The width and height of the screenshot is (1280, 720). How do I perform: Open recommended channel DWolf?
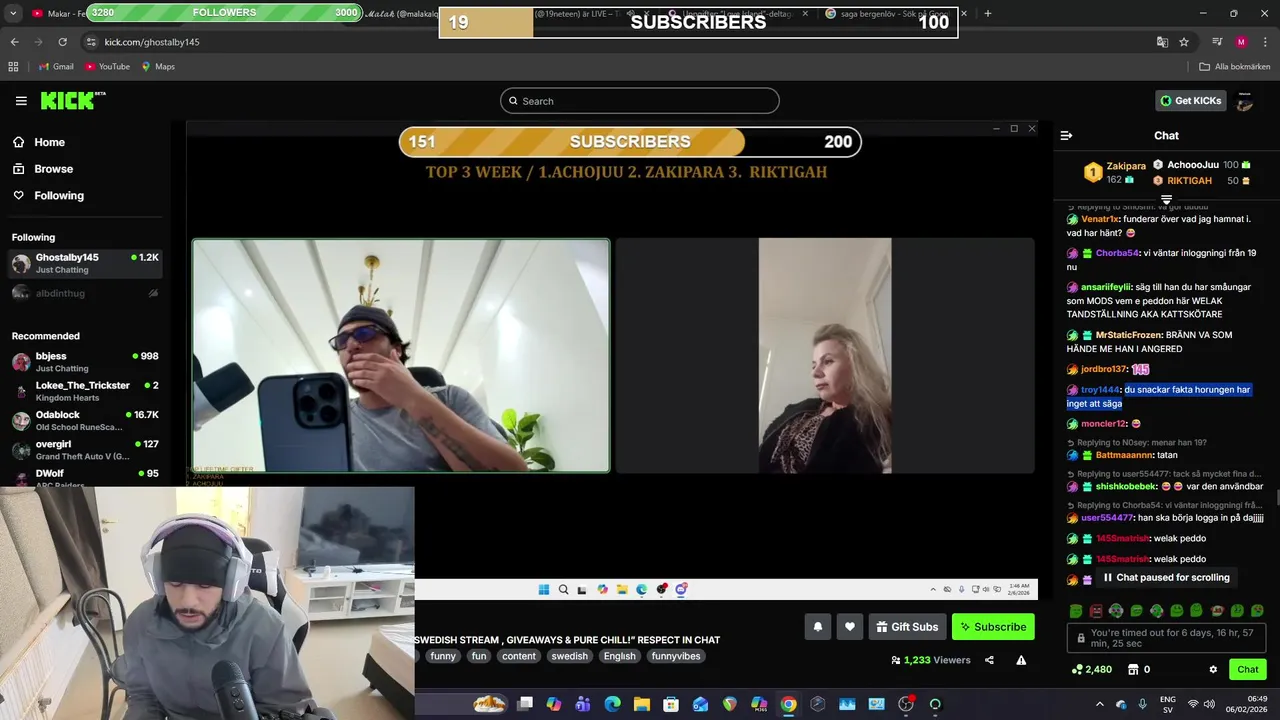point(85,477)
